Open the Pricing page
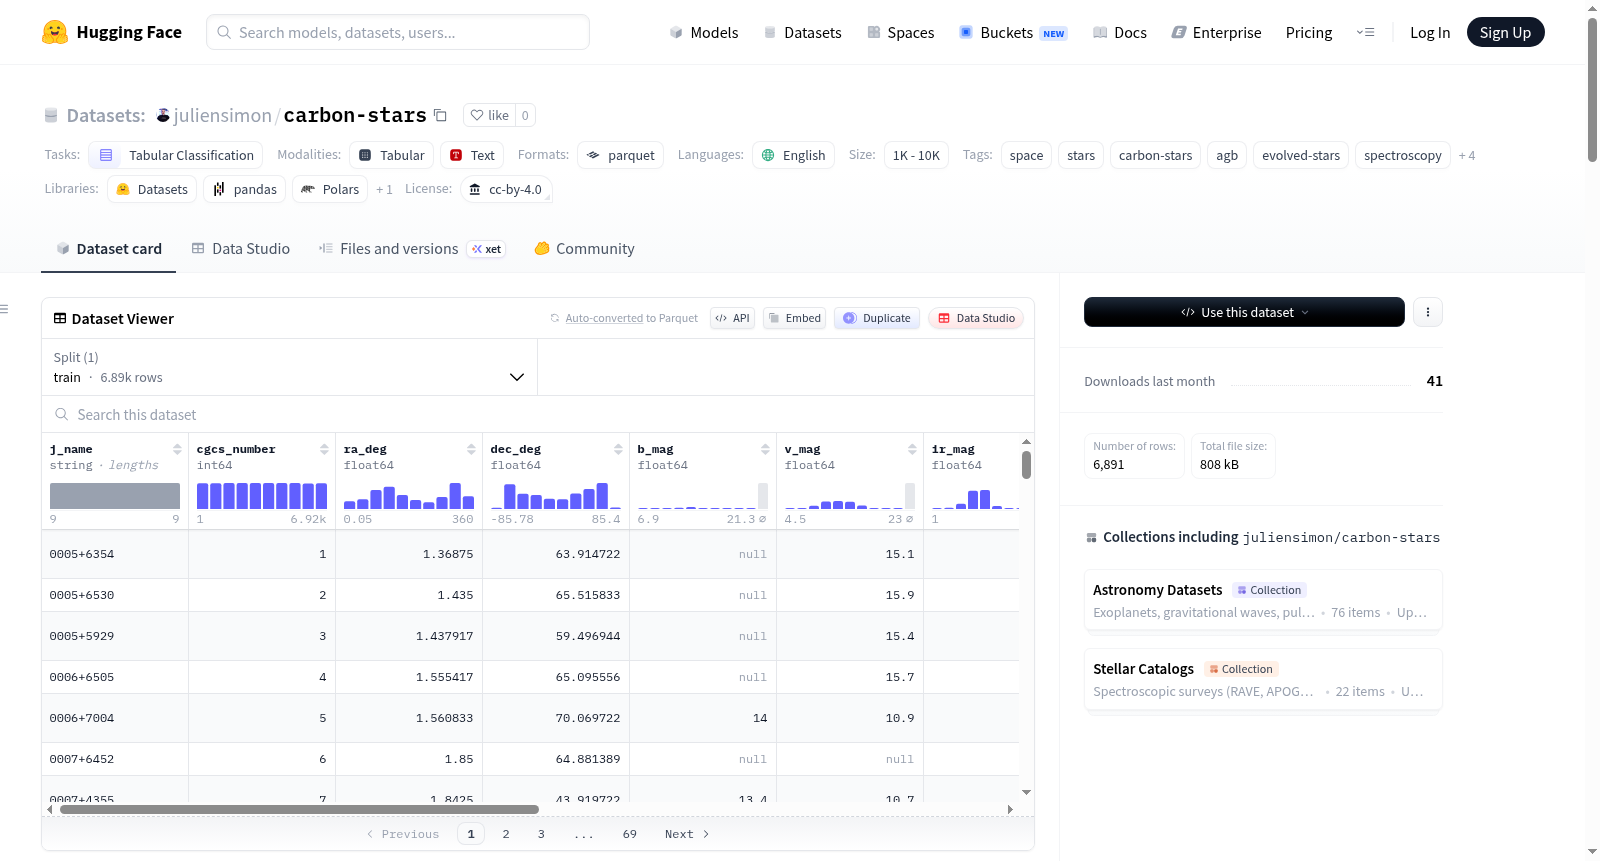 (x=1309, y=32)
